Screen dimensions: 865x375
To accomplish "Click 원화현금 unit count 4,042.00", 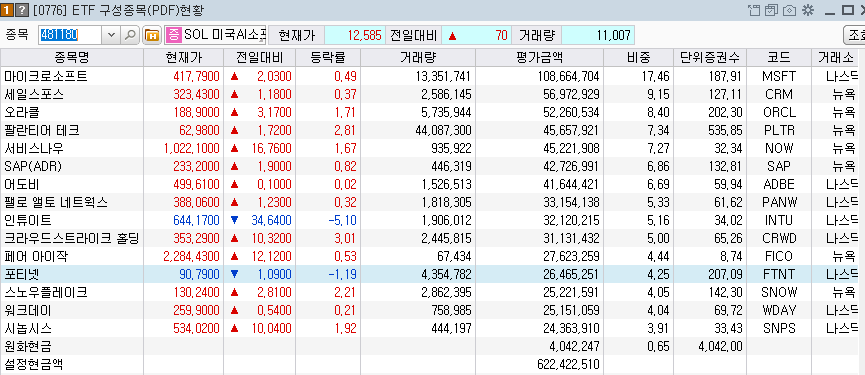I will pyautogui.click(x=720, y=346).
